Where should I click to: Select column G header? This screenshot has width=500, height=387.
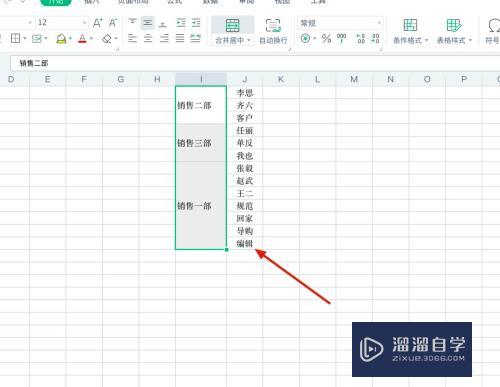[121, 79]
